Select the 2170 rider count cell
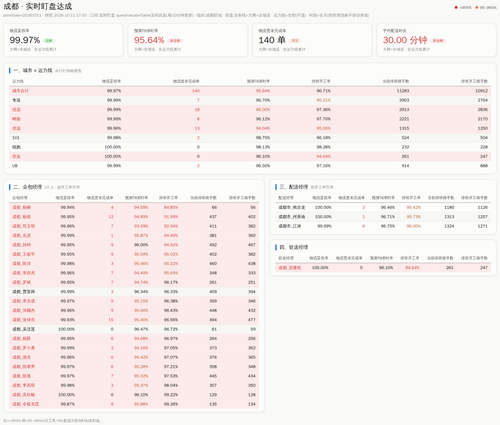The image size is (500, 425). (x=483, y=119)
